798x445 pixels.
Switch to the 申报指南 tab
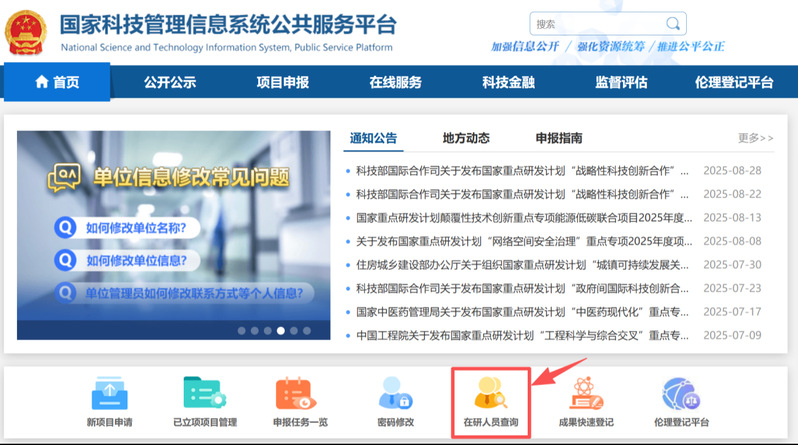pyautogui.click(x=559, y=138)
